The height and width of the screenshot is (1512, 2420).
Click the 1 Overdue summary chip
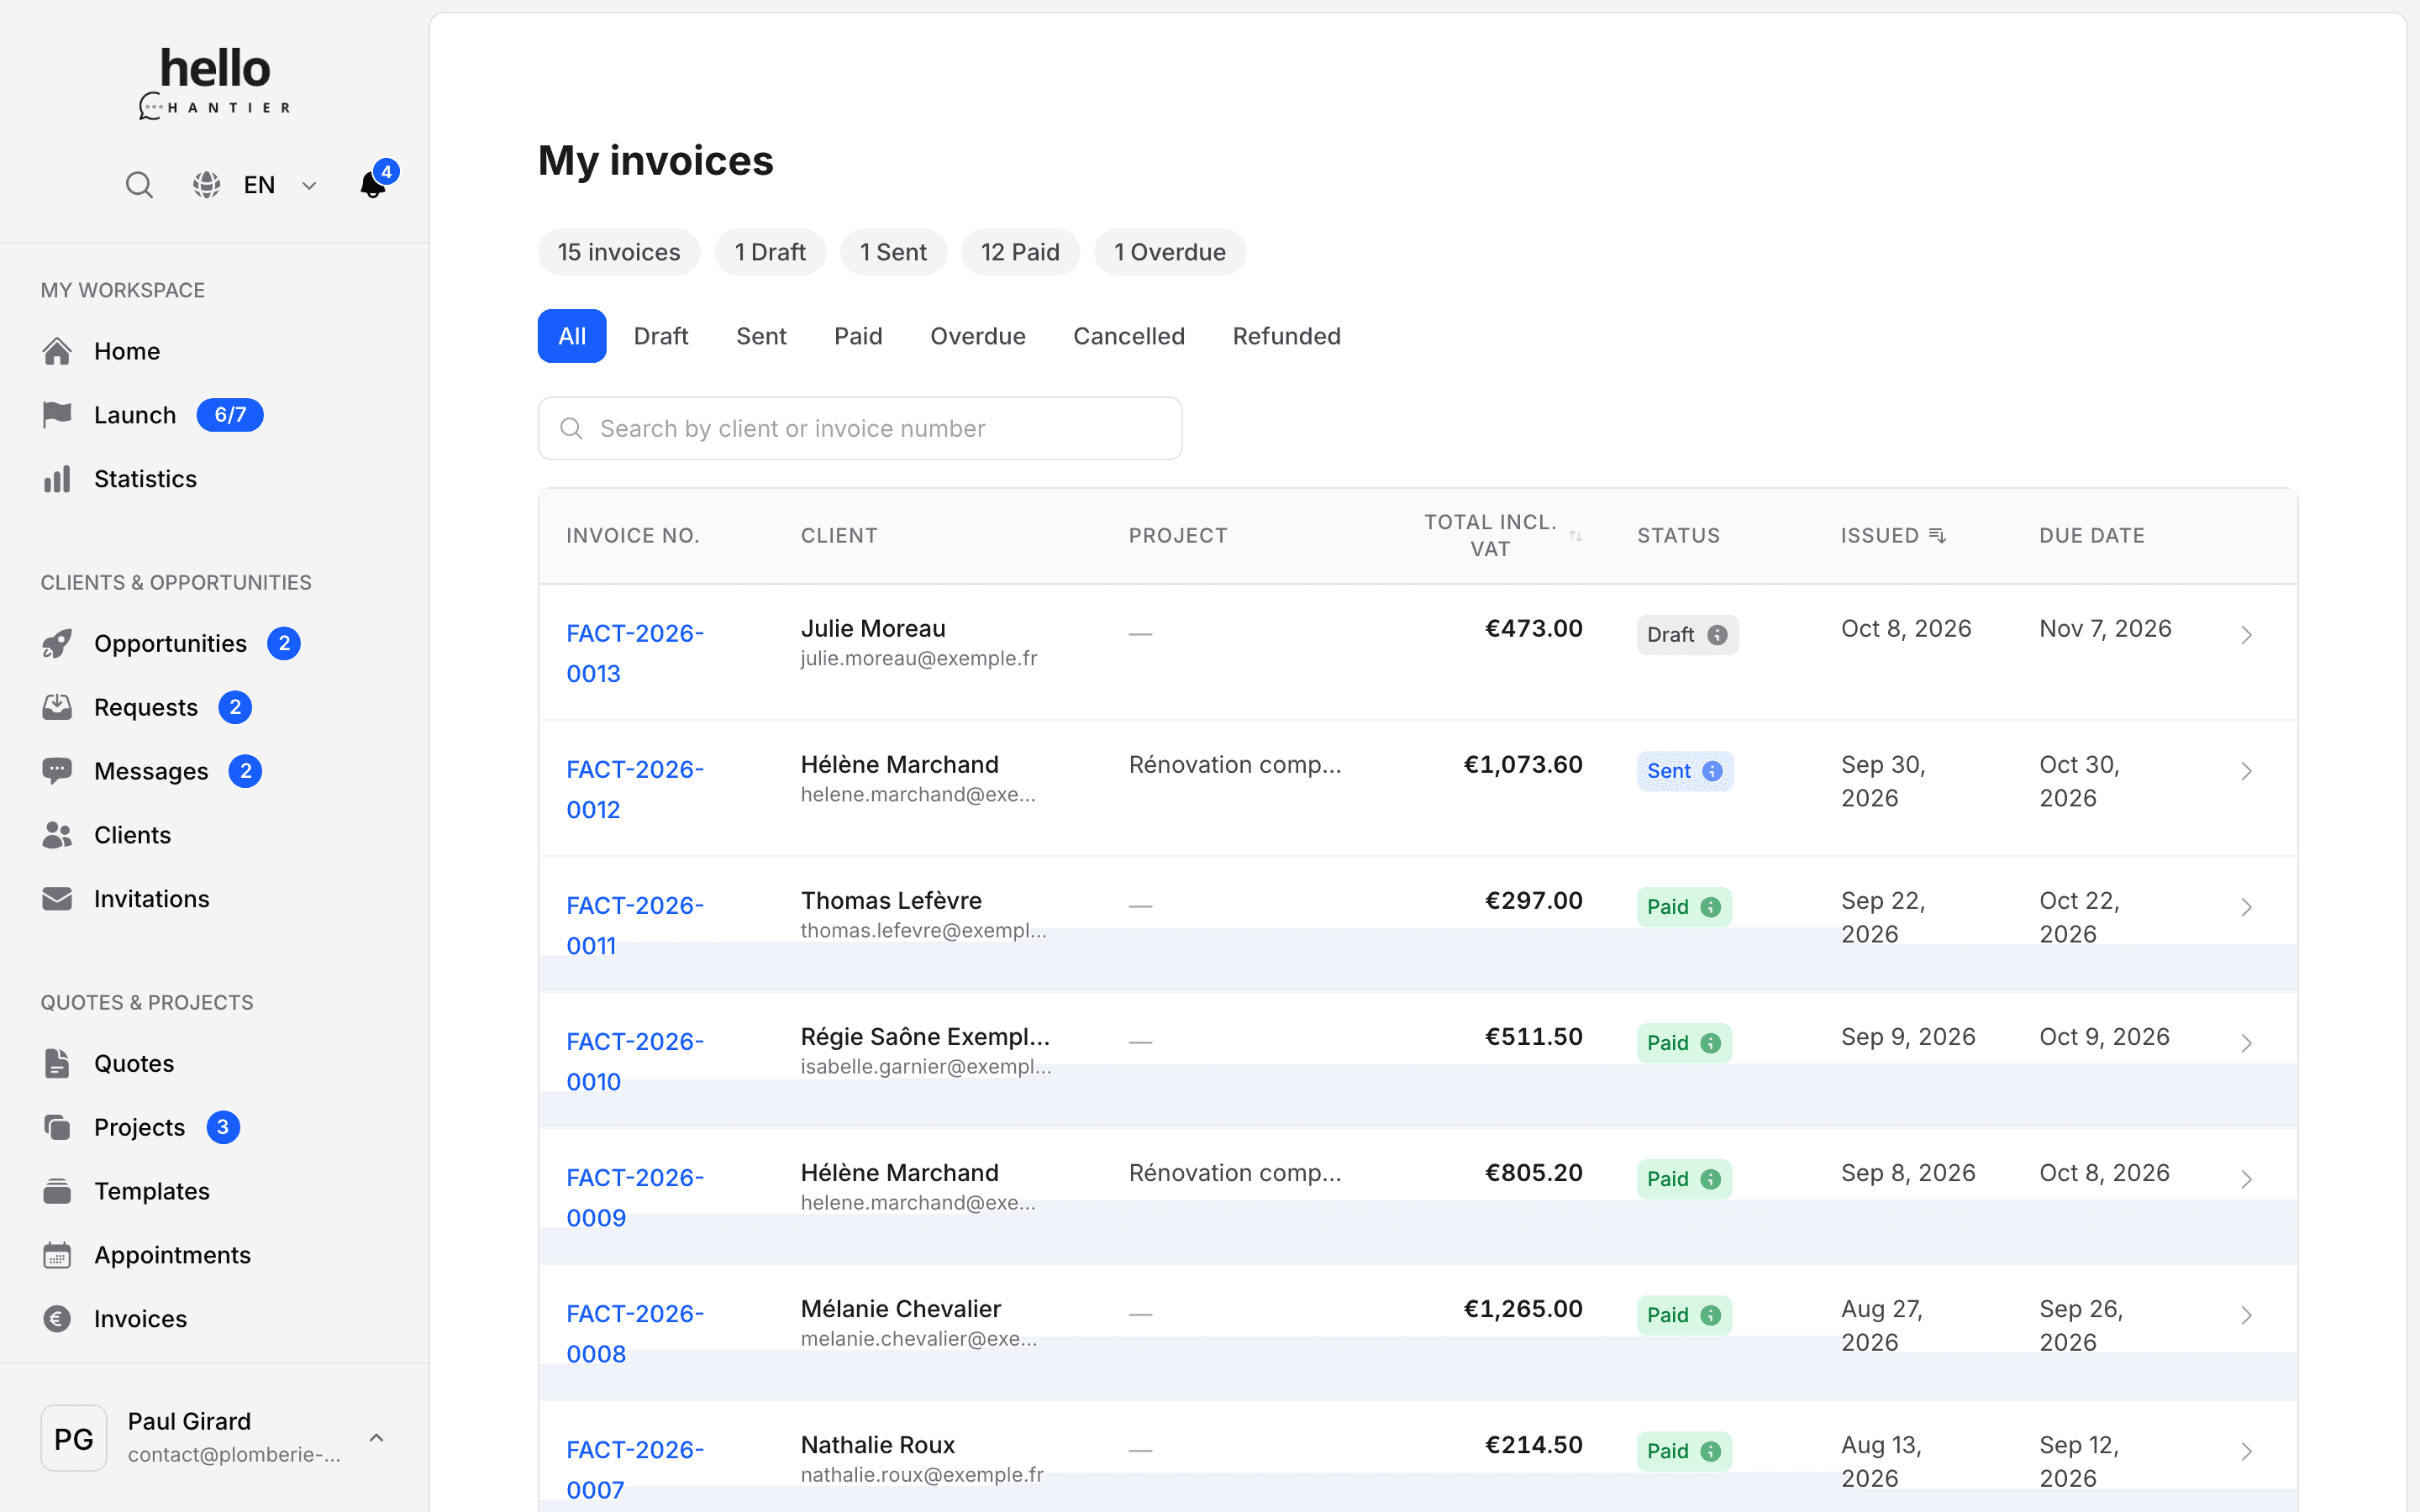click(x=1170, y=252)
